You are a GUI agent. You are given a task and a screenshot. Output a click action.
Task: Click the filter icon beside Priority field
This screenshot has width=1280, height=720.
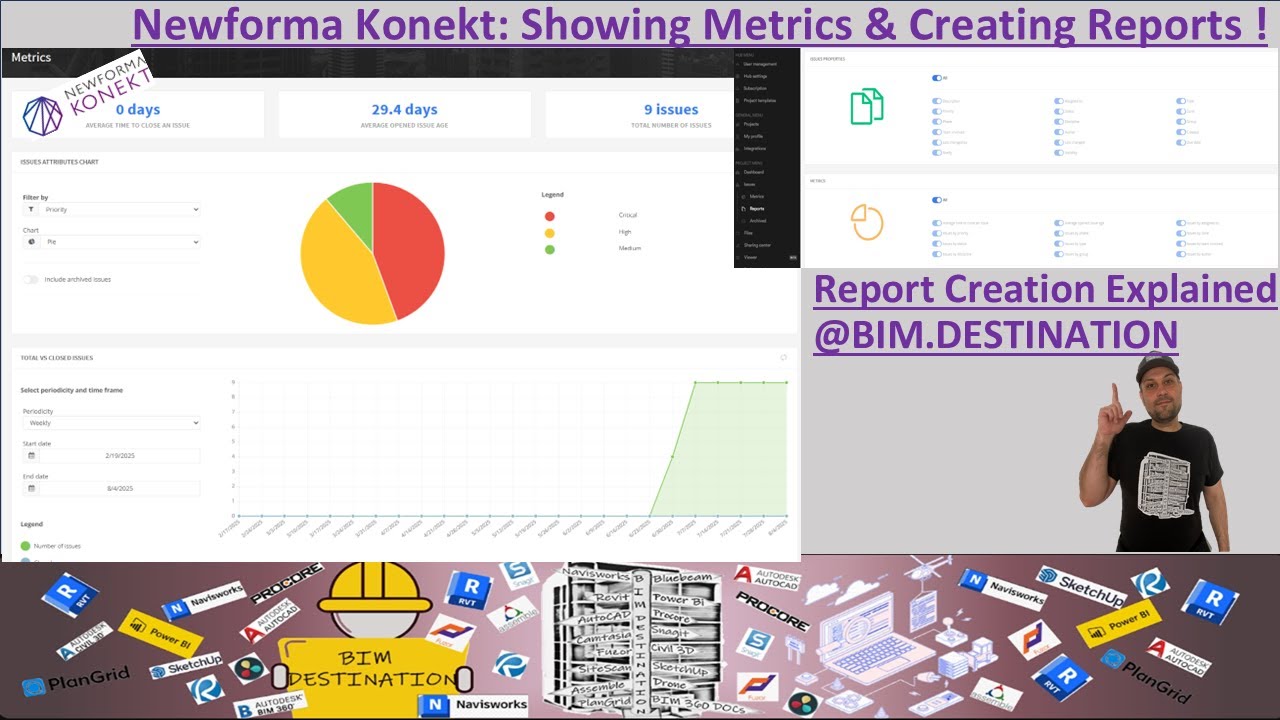30,210
